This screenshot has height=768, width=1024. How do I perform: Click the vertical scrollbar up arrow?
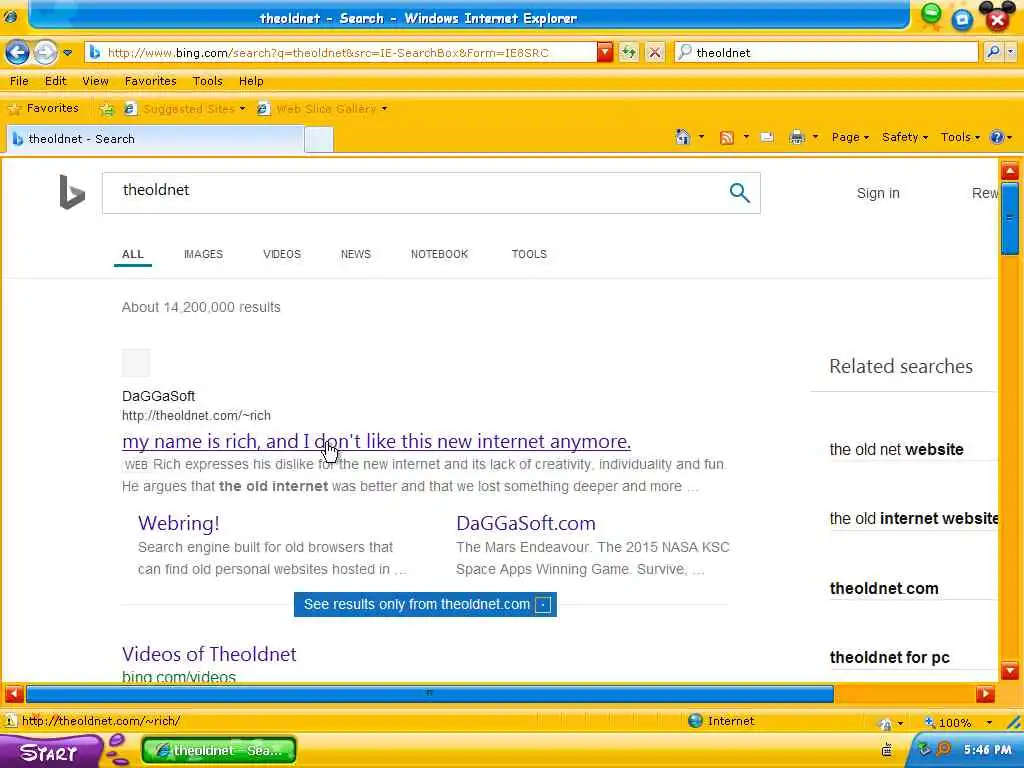tap(1010, 171)
